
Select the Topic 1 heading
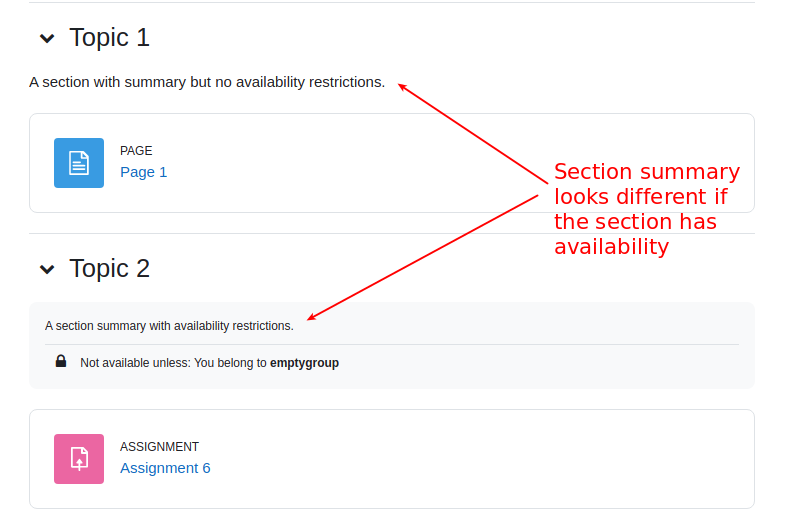[x=109, y=38]
